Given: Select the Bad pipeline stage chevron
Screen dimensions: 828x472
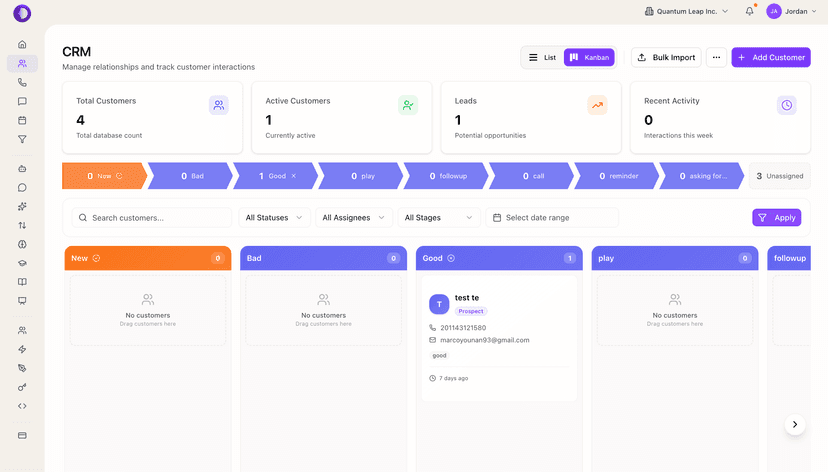Looking at the screenshot, I should click(191, 176).
